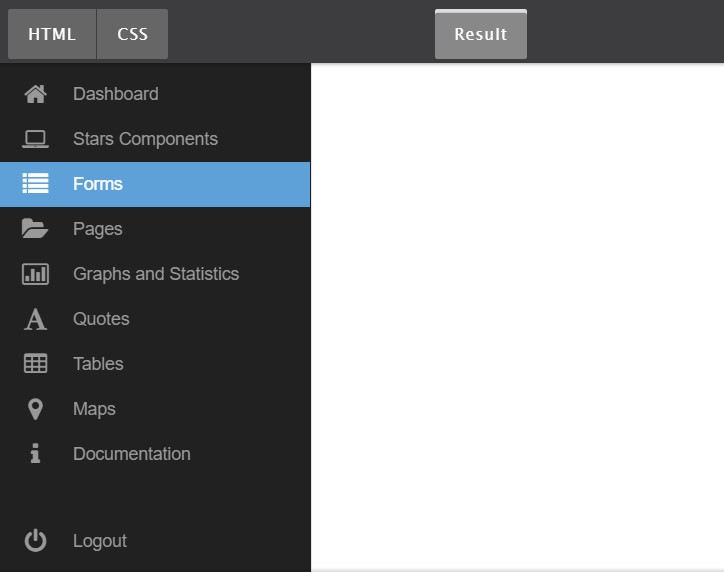The height and width of the screenshot is (572, 724).
Task: Click the empty white result pane
Action: pyautogui.click(x=518, y=317)
